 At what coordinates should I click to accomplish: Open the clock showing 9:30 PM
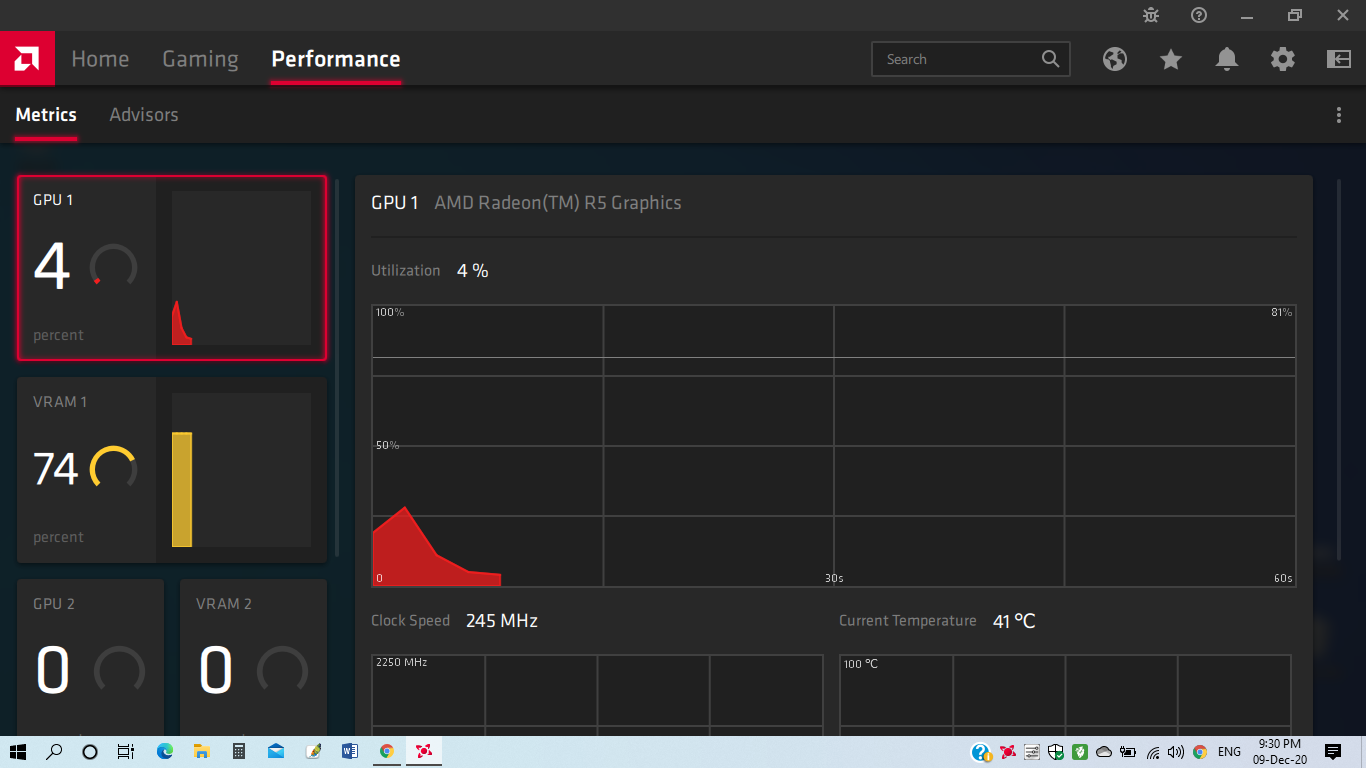1280,752
